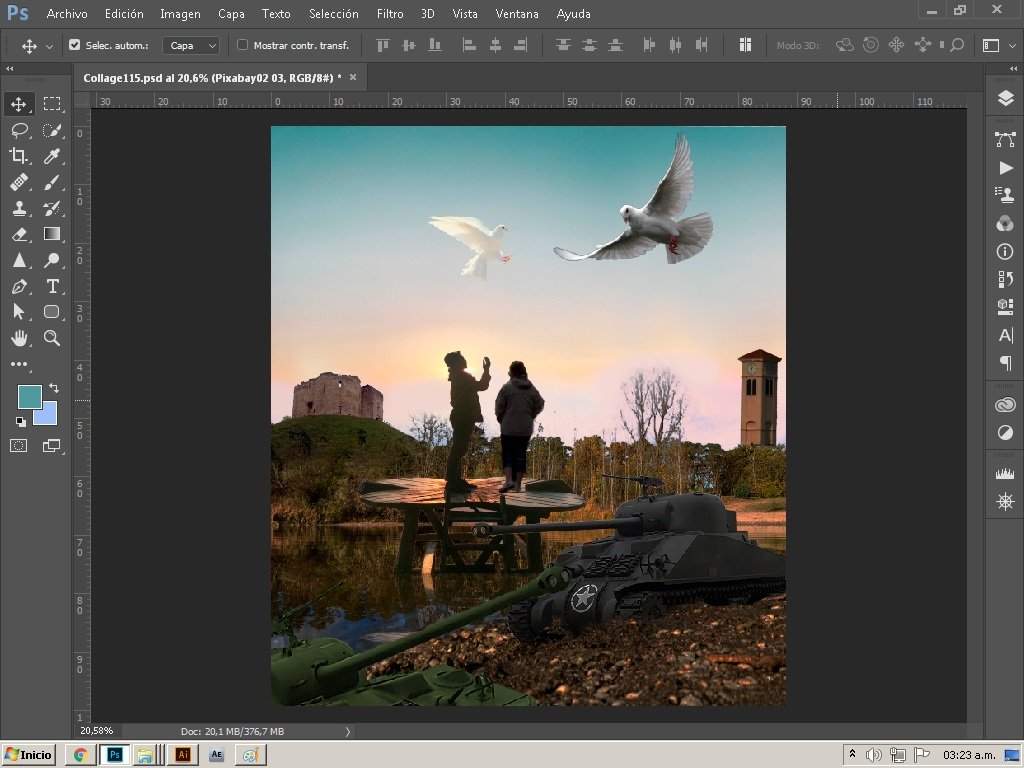
Task: Reset default foreground and background colors
Action: (x=21, y=422)
